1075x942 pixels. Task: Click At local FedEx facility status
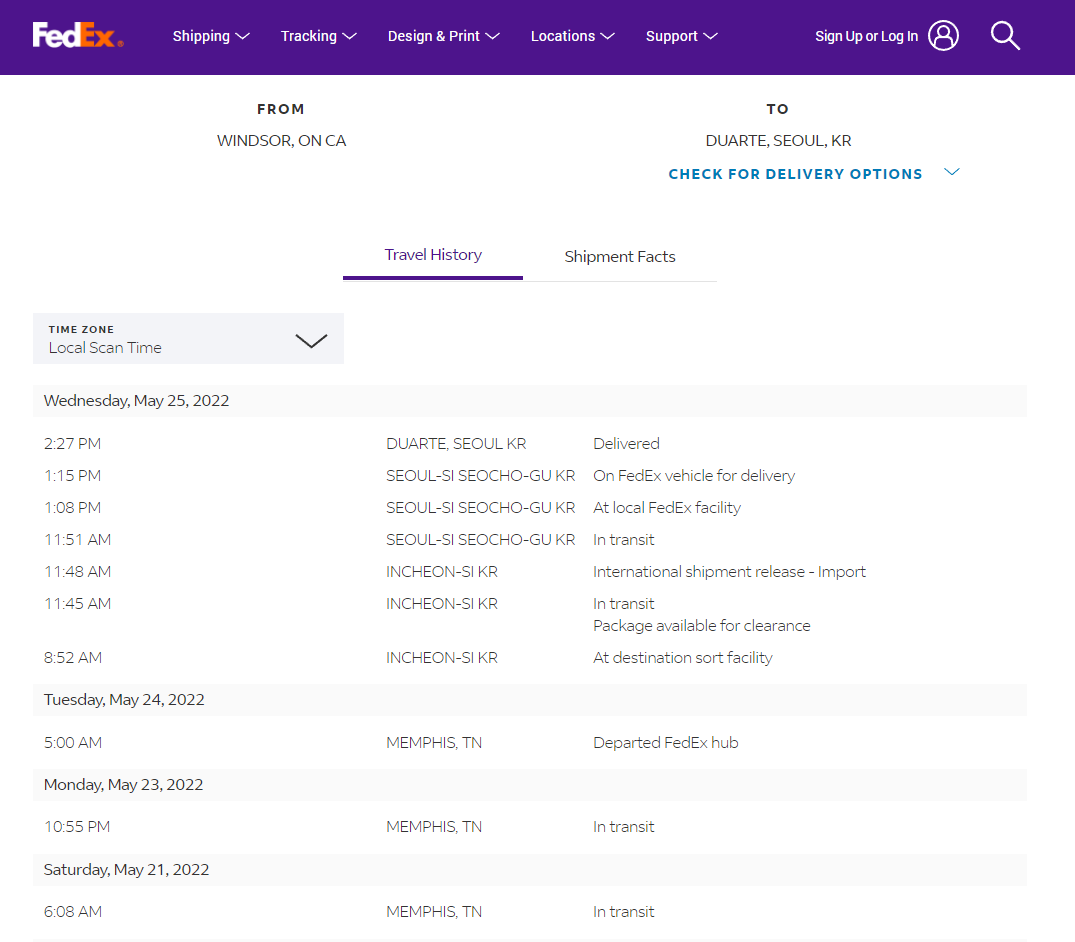[x=667, y=507]
